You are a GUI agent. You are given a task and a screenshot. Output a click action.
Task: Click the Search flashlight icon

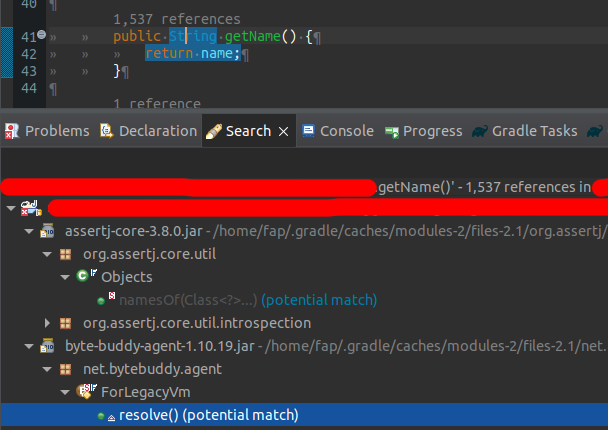(214, 131)
